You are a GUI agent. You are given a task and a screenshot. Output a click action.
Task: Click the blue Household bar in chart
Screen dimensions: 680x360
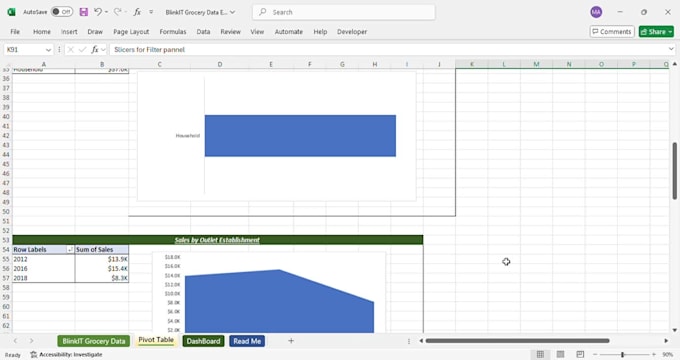300,136
